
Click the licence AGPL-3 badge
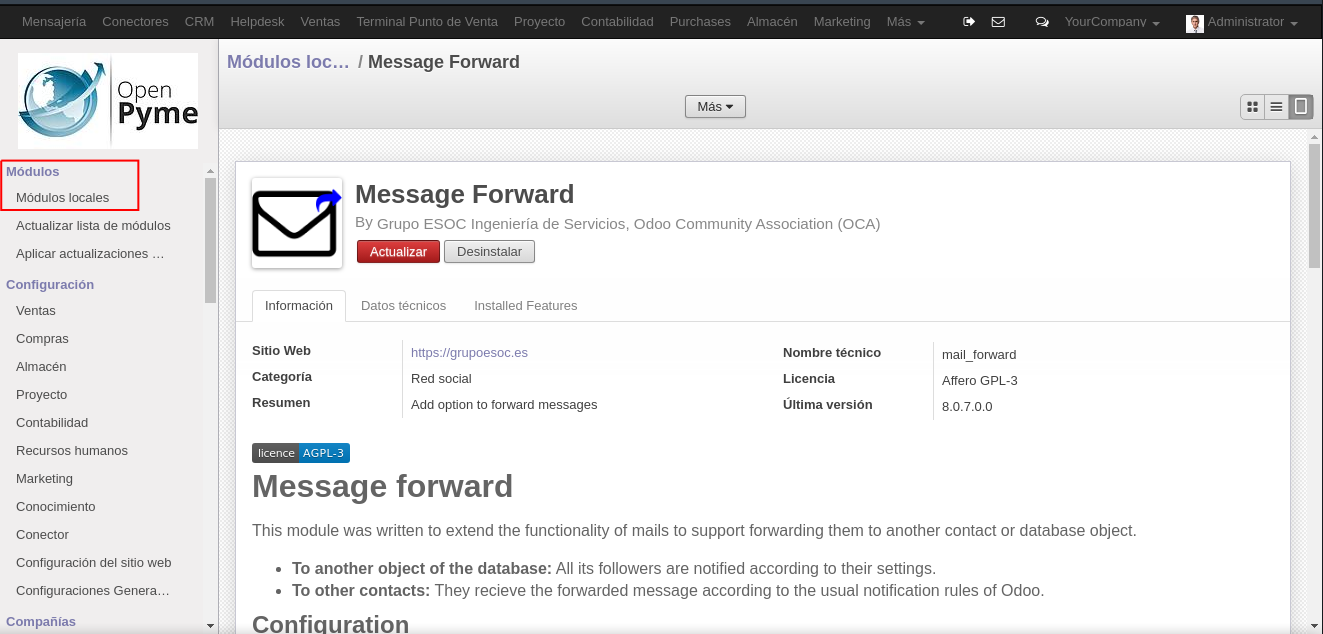point(301,453)
